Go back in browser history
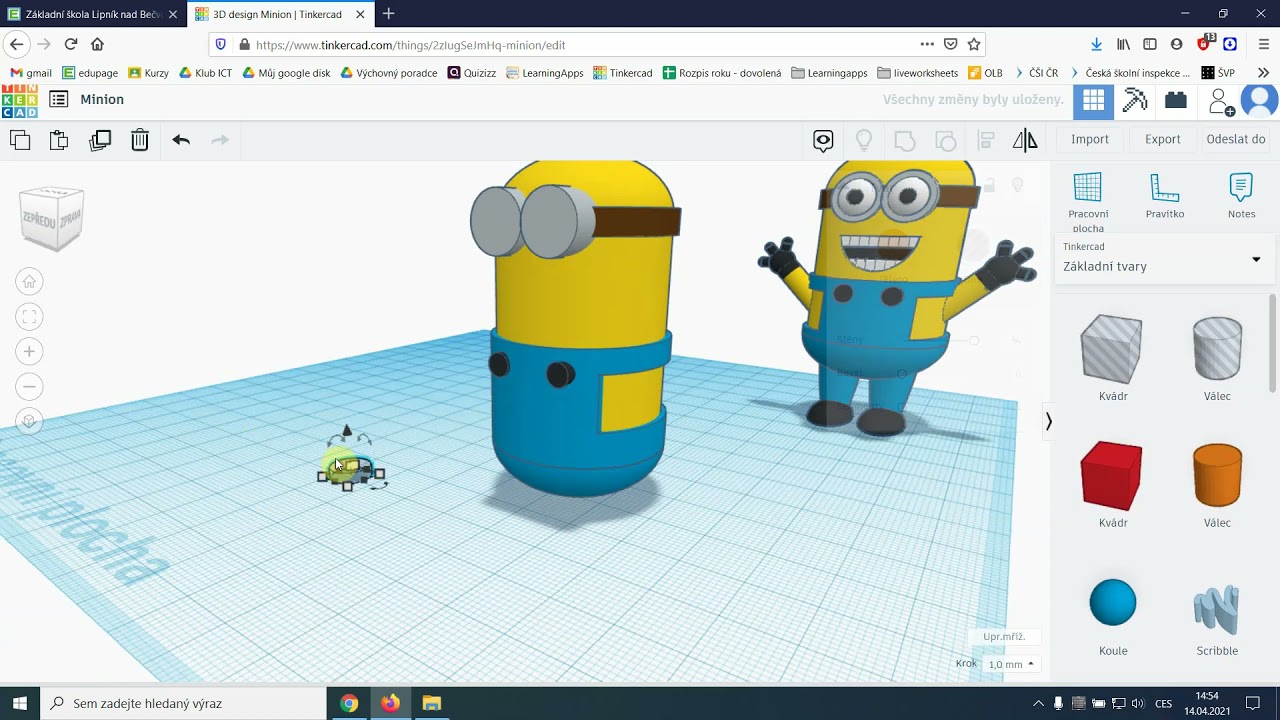Screen dimensions: 1280x720 pyautogui.click(x=16, y=44)
